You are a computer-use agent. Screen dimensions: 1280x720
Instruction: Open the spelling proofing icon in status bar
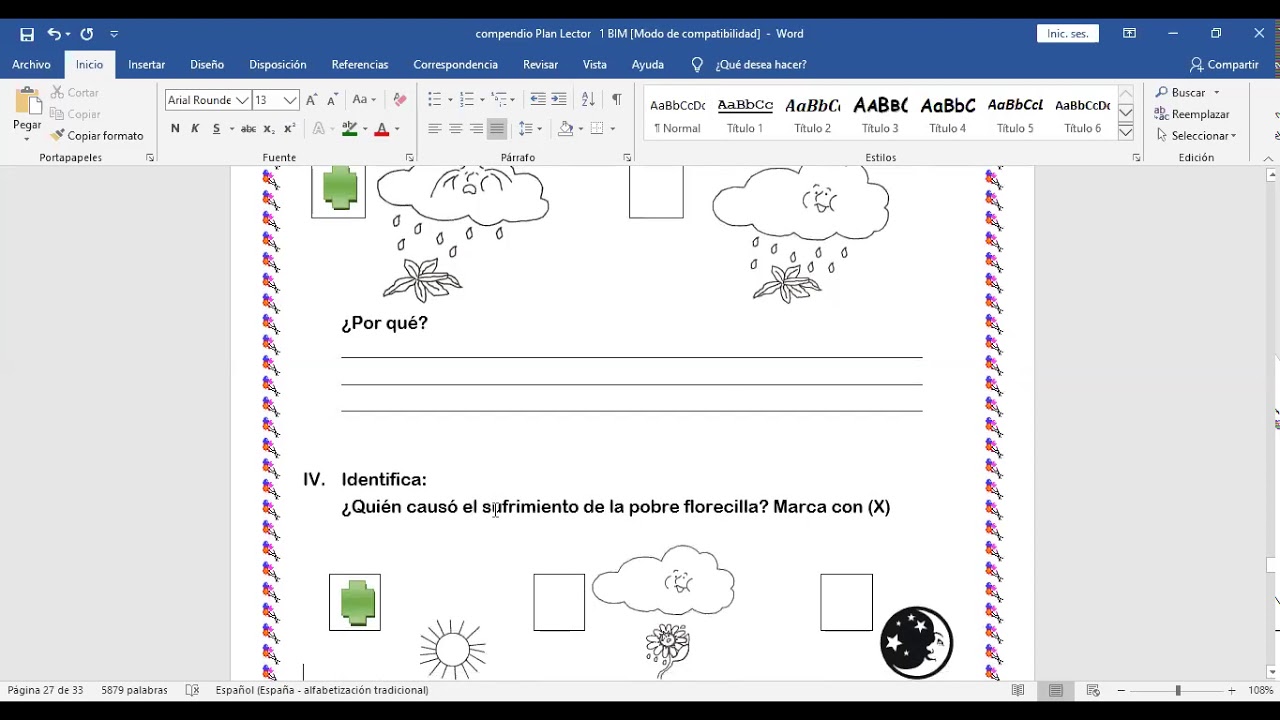pos(193,690)
